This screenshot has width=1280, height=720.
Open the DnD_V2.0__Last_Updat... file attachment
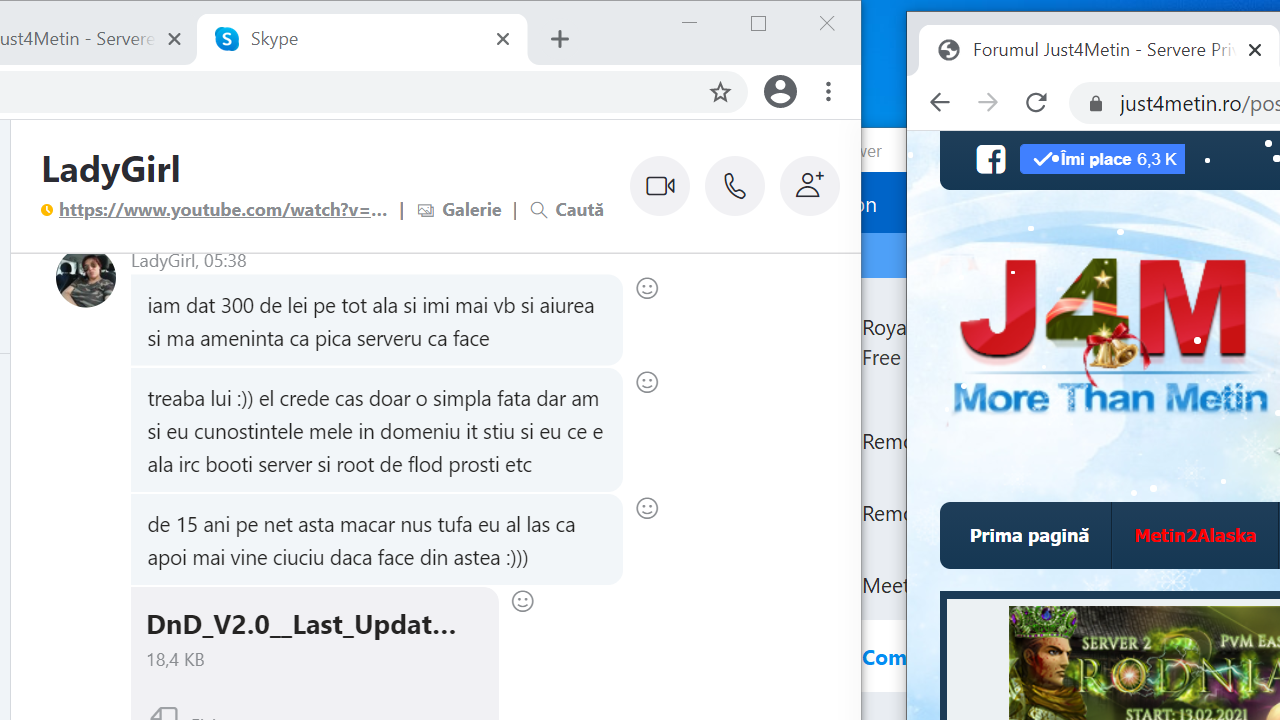point(314,653)
